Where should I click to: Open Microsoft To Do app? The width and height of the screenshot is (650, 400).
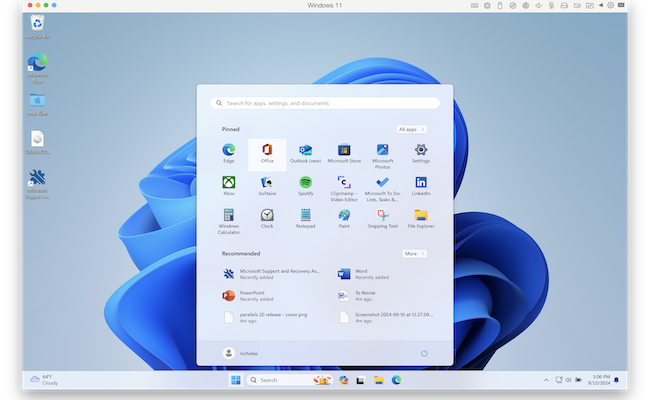pos(382,189)
